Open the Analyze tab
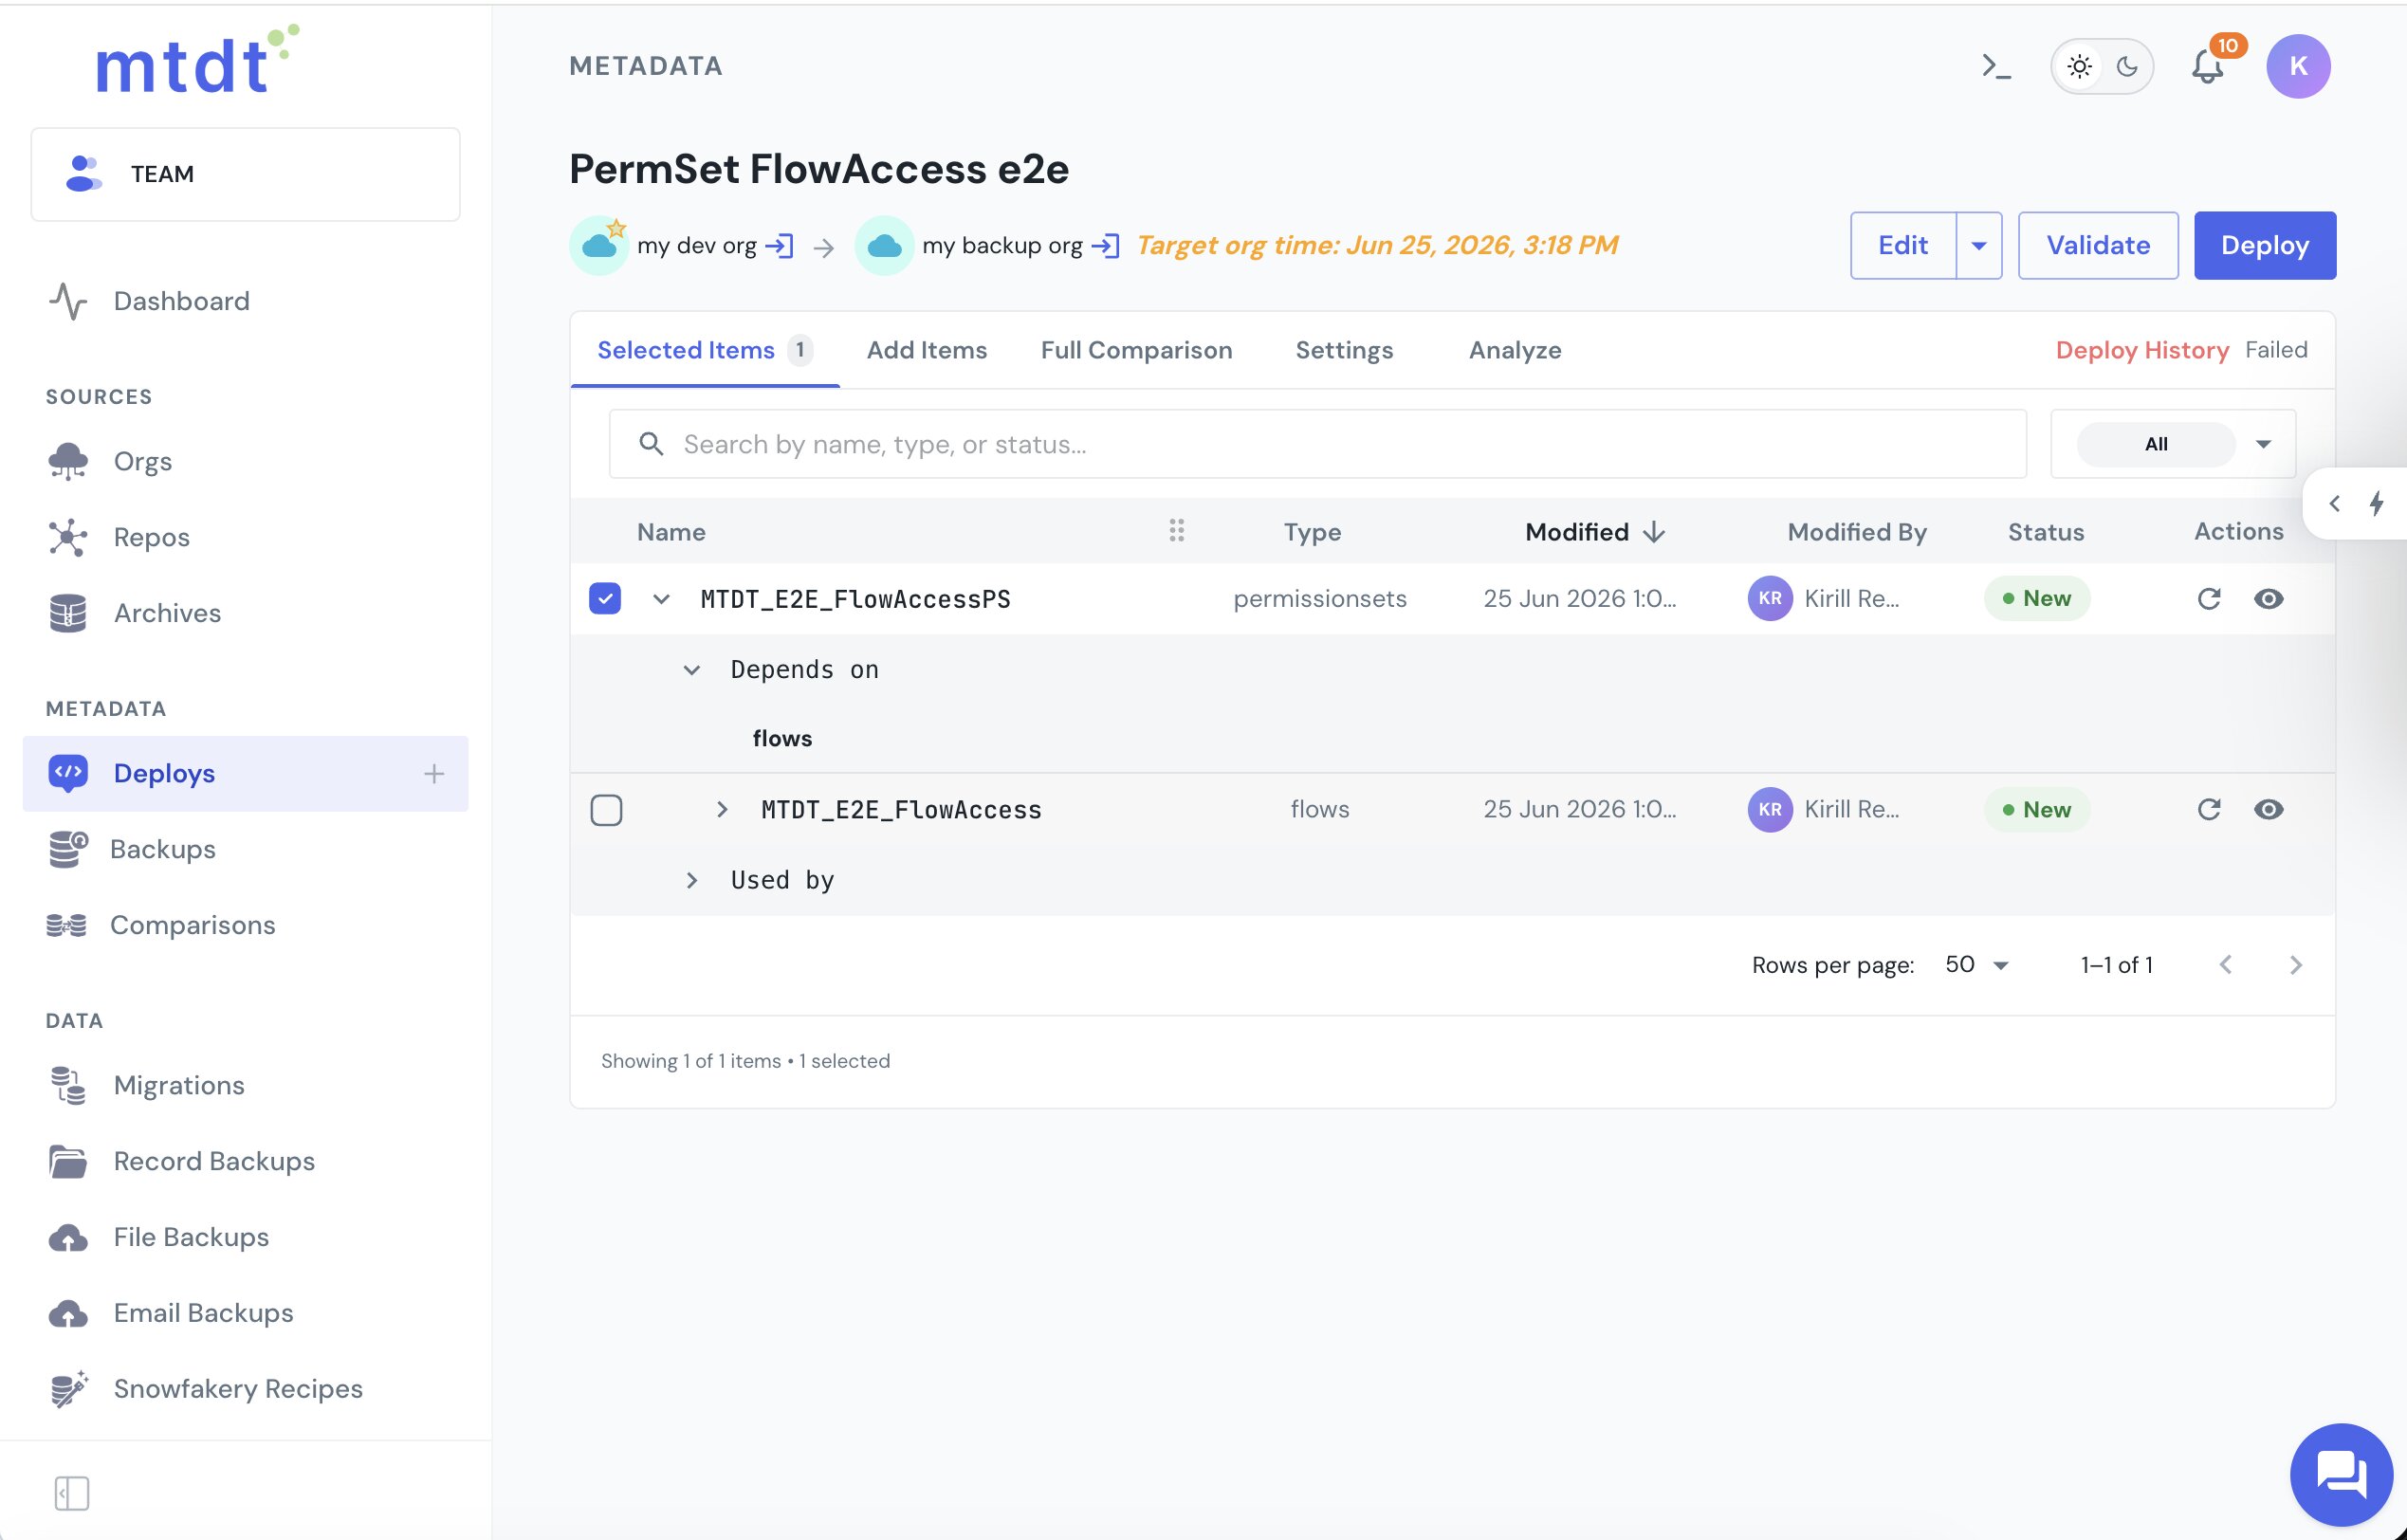The width and height of the screenshot is (2407, 1540). click(1514, 350)
